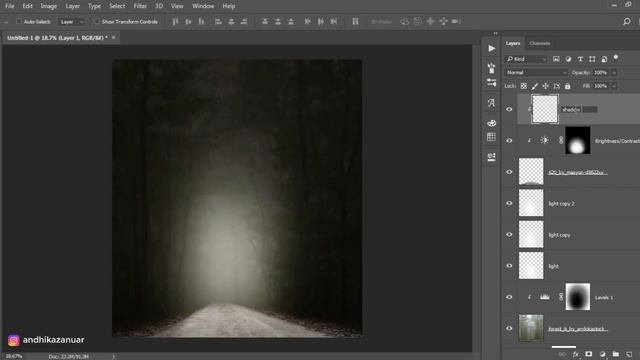This screenshot has width=640, height=360.
Task: Toggle visibility of Levels 1 layer
Action: [509, 297]
